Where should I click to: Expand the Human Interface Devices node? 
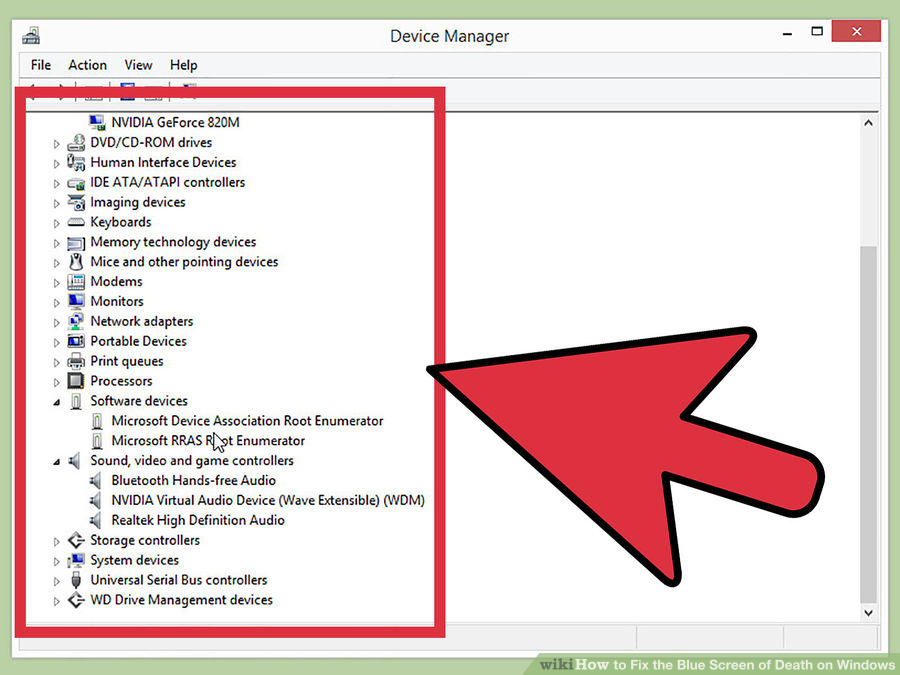click(x=56, y=164)
